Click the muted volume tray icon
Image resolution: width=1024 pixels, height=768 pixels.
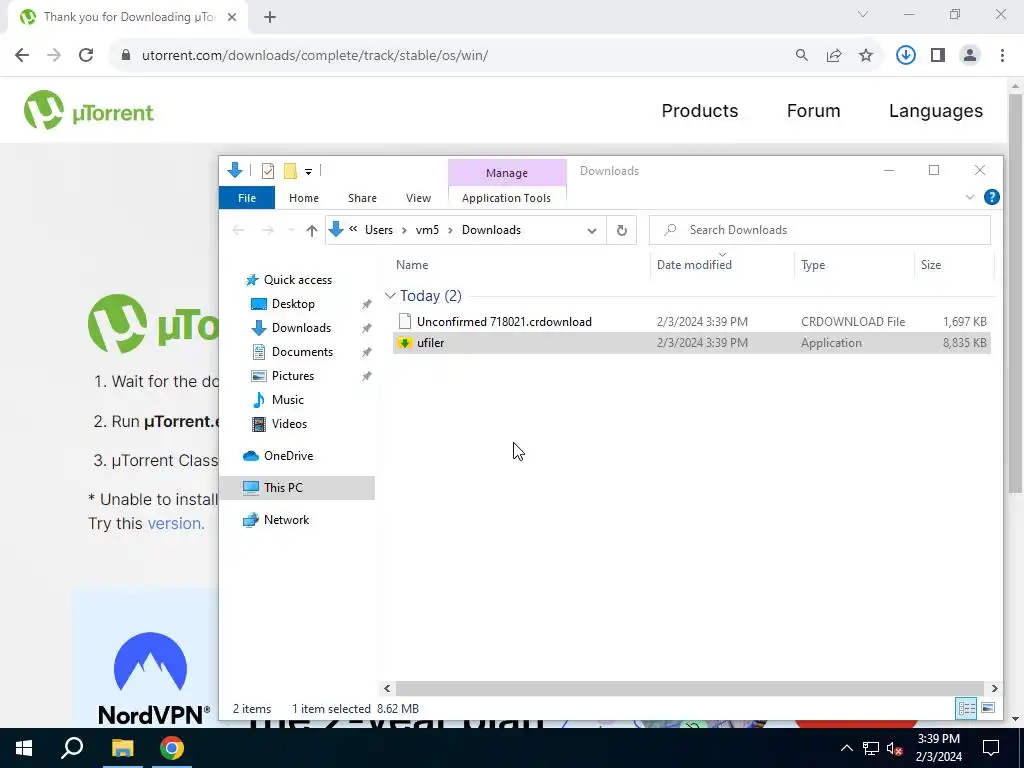[894, 748]
